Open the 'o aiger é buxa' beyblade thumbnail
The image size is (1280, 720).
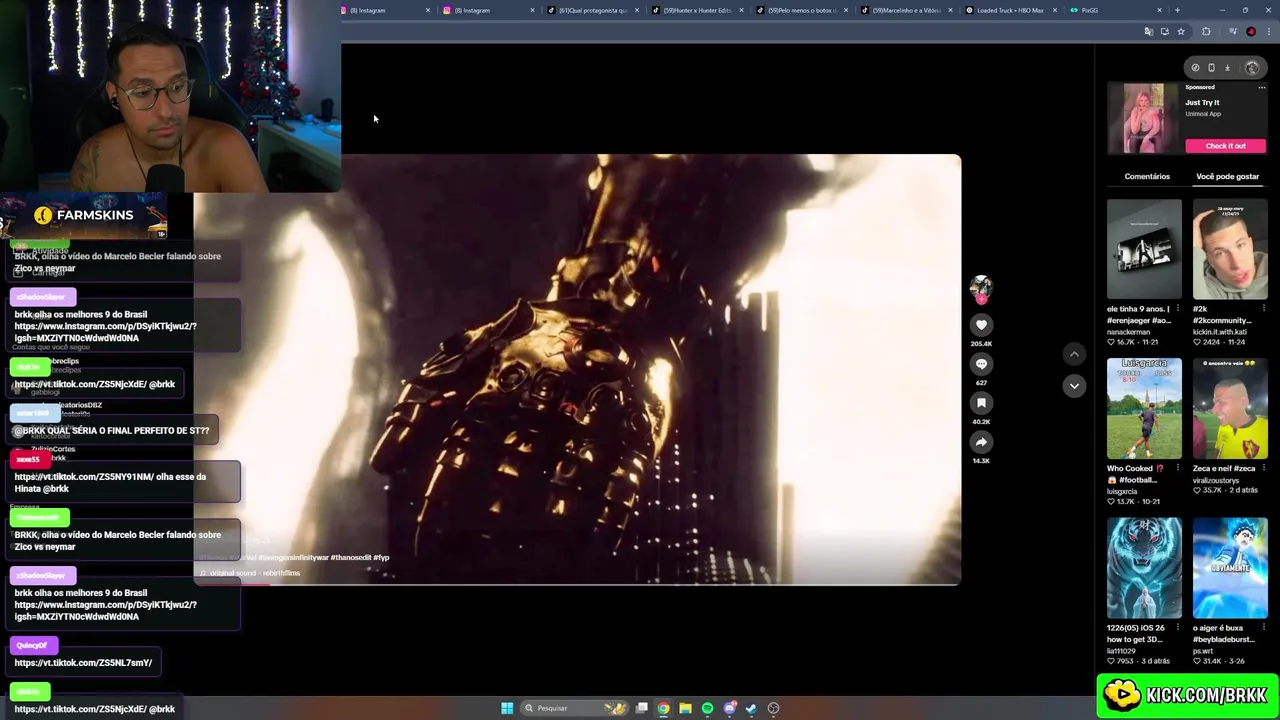click(x=1230, y=567)
